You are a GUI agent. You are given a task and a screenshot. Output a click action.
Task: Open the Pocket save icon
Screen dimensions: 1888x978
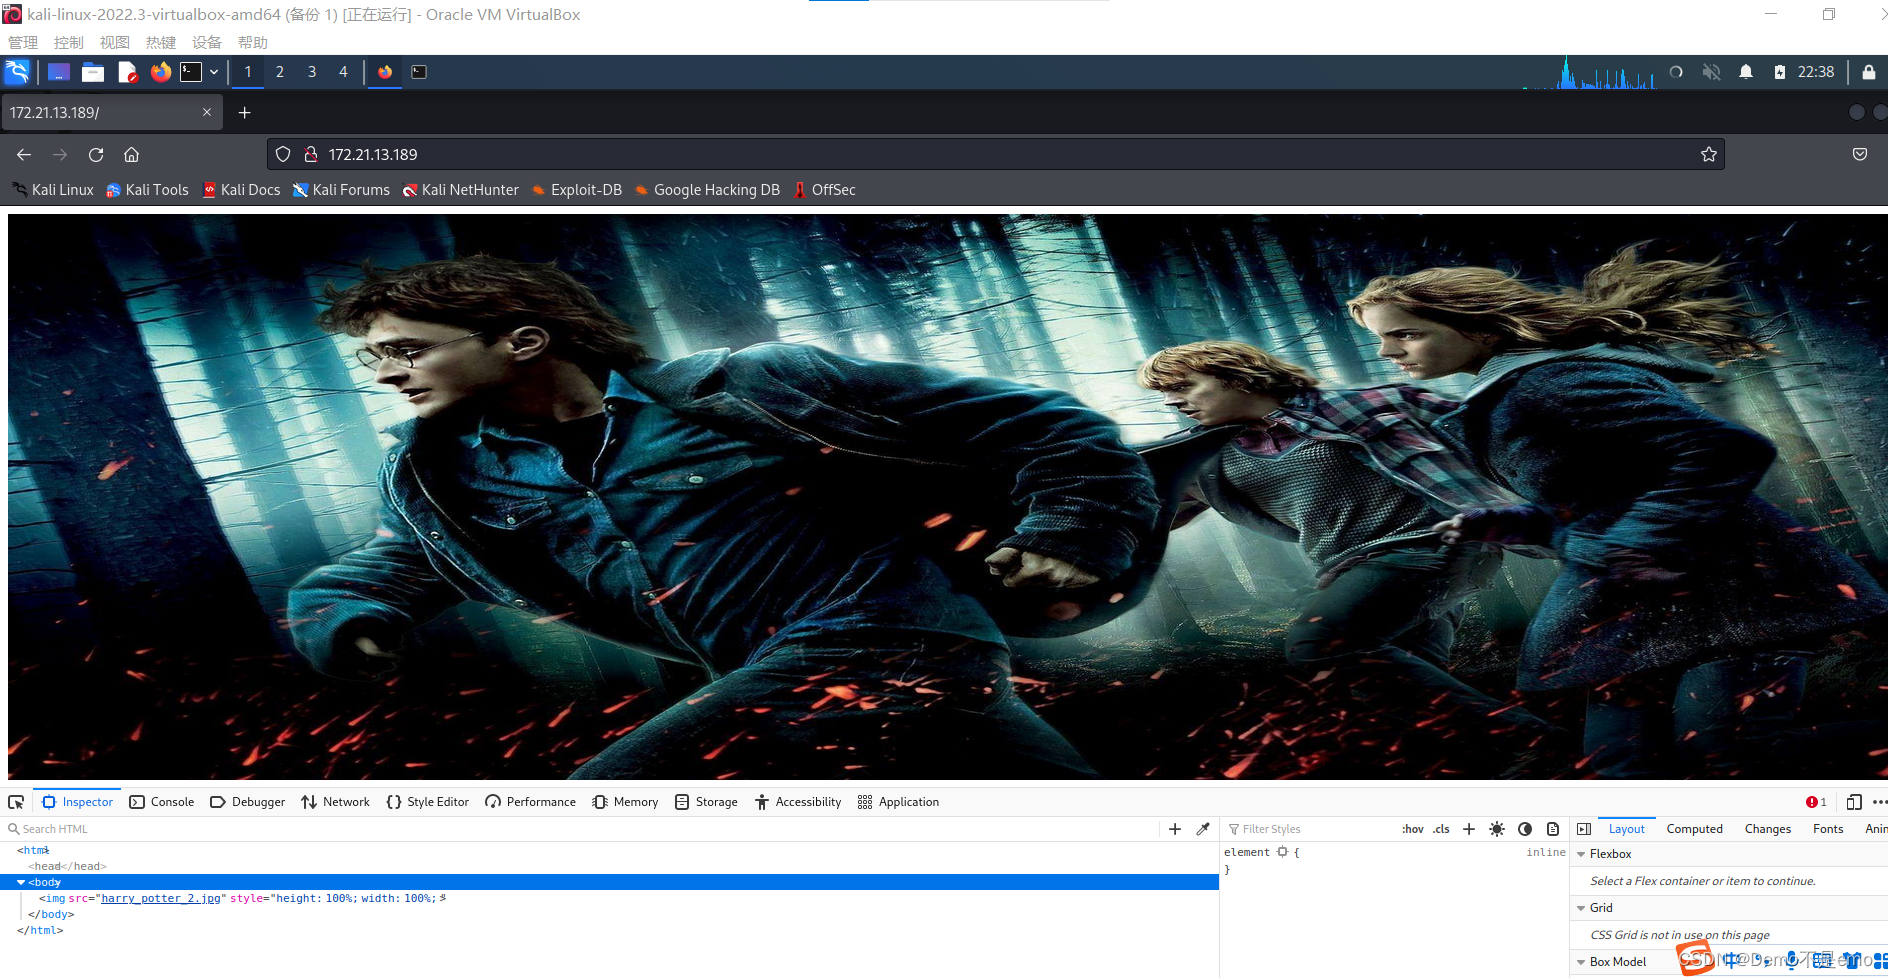[x=1860, y=154]
